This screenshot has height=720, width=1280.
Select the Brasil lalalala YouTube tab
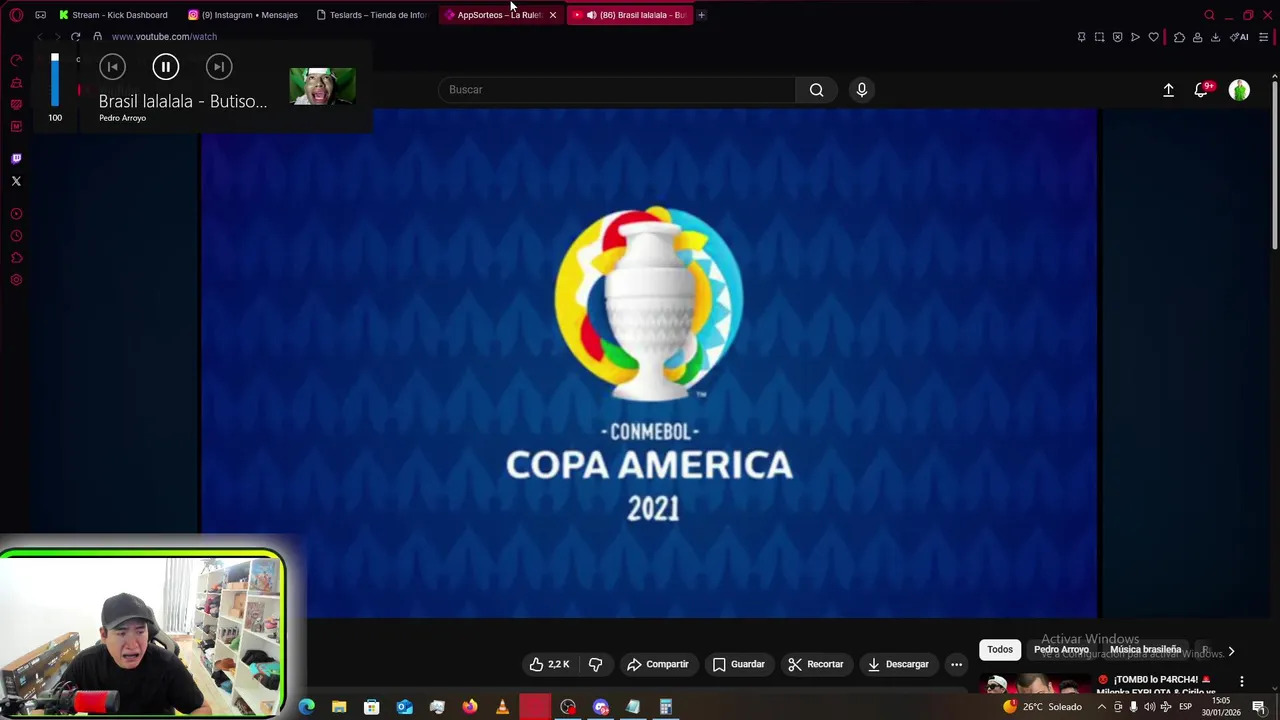click(630, 15)
